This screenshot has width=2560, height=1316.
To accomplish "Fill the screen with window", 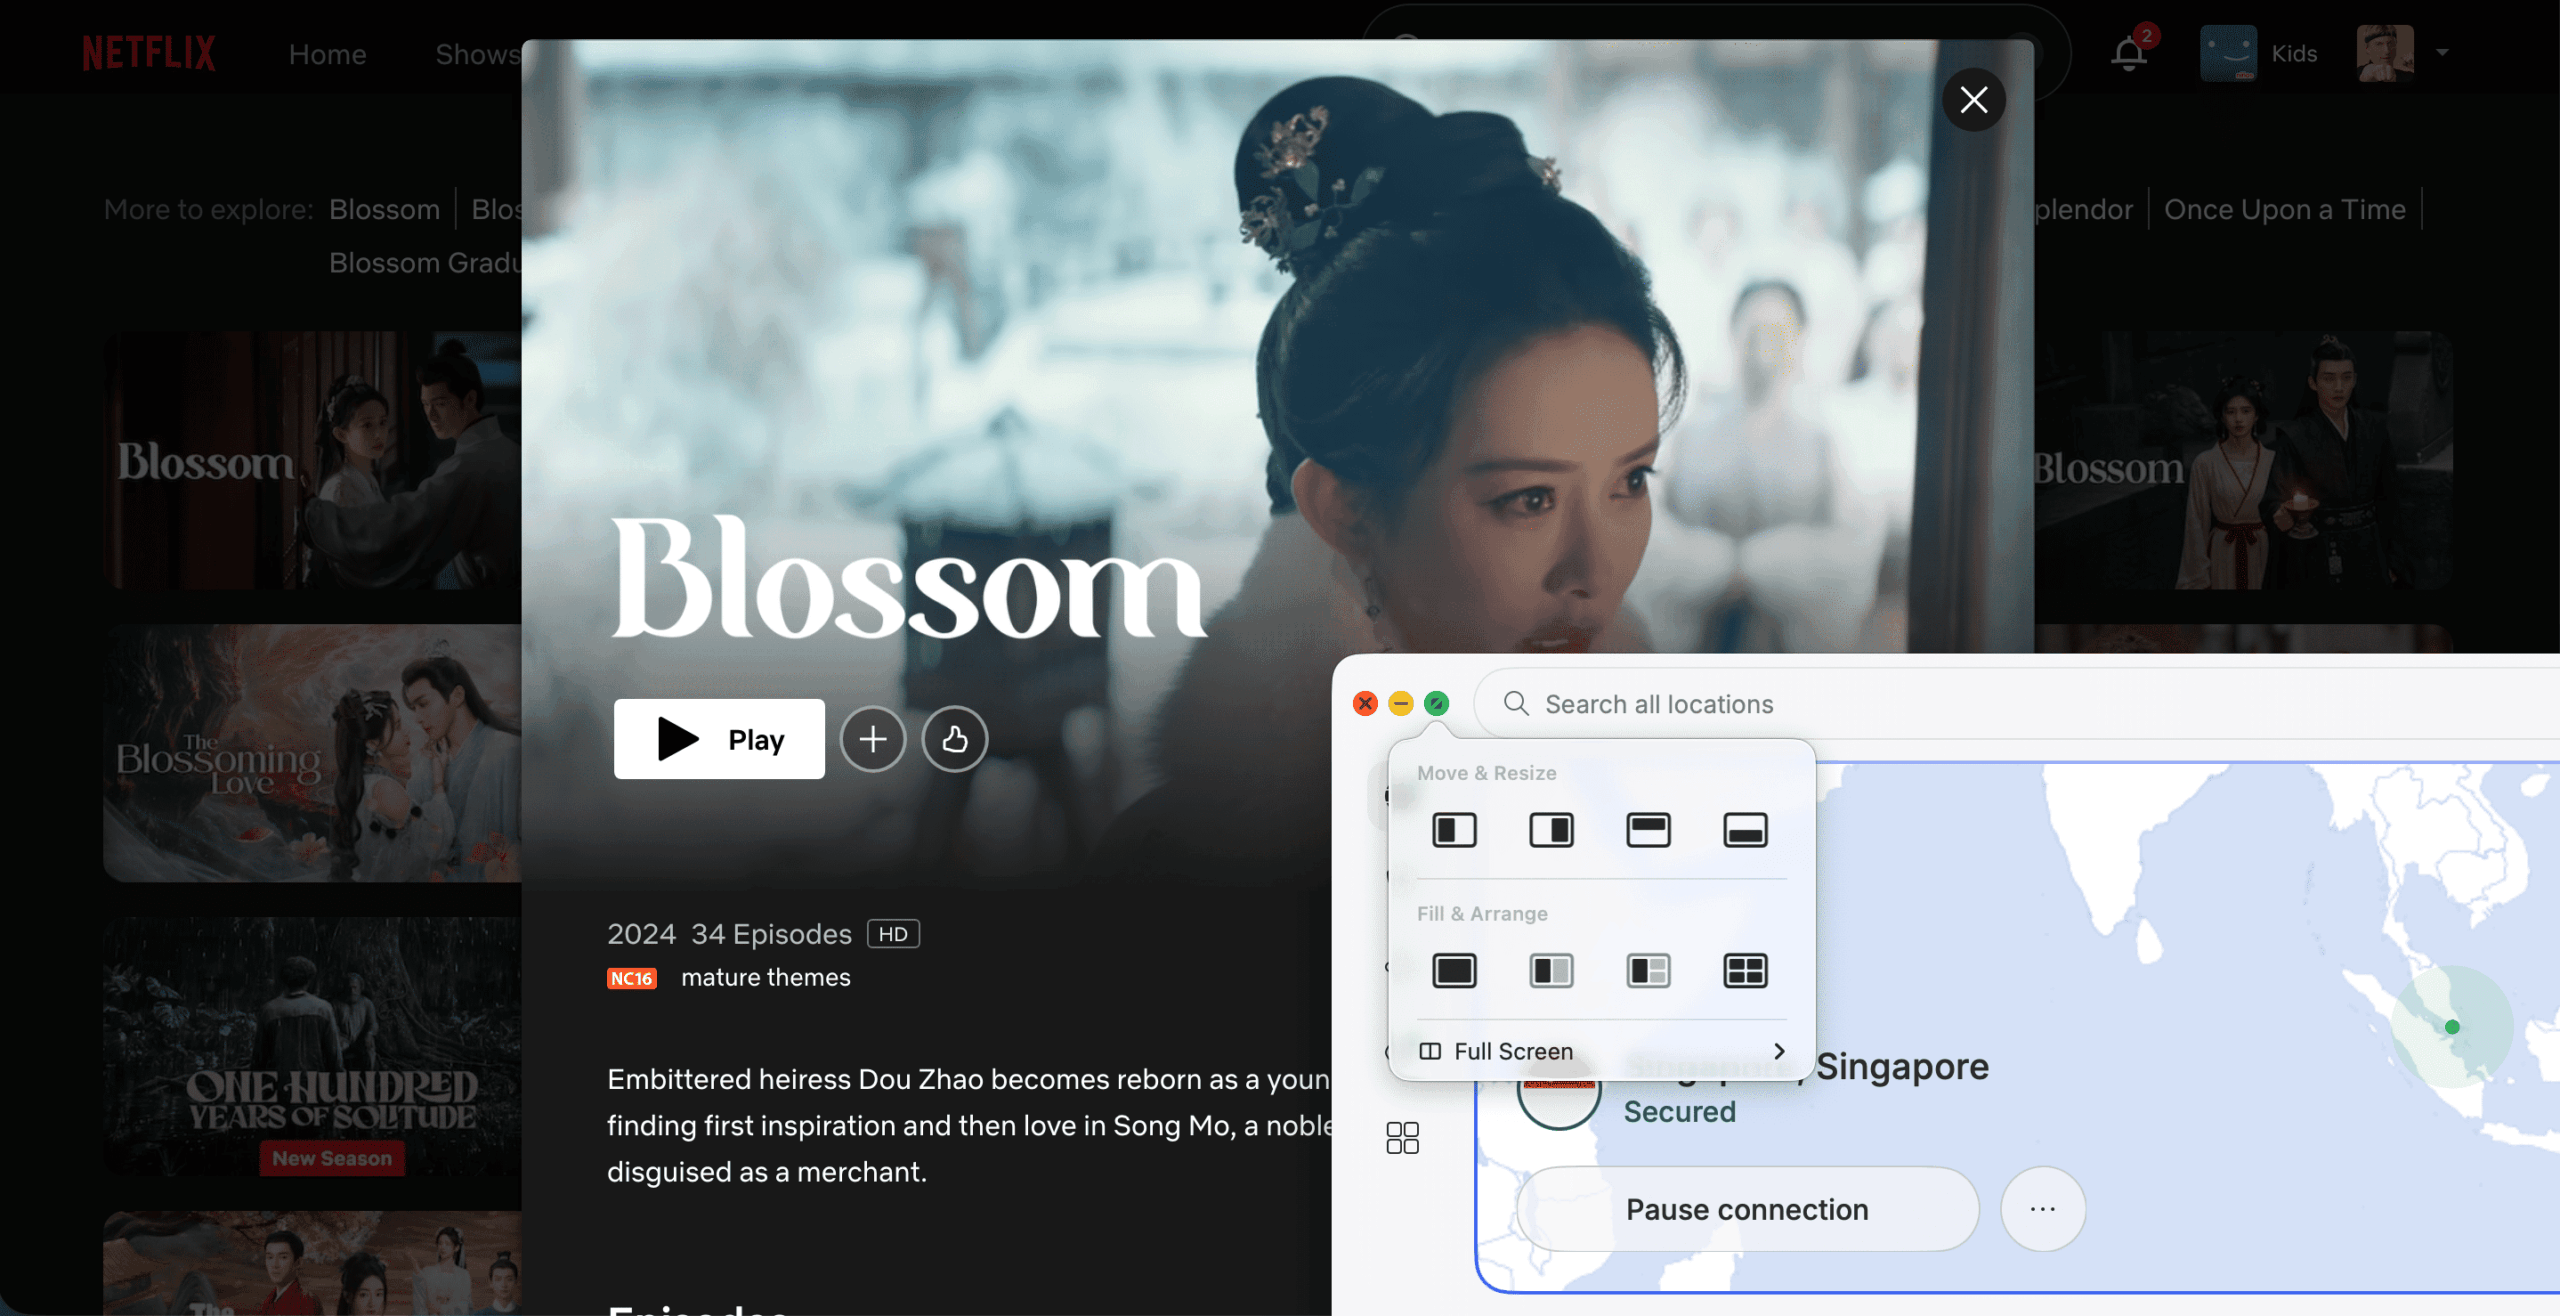I will (1454, 970).
